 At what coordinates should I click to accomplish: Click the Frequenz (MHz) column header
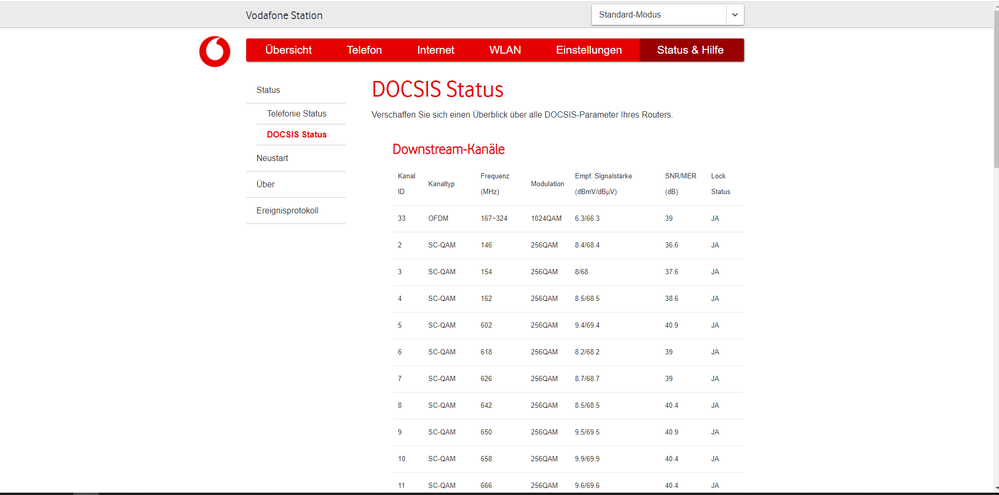tap(495, 183)
